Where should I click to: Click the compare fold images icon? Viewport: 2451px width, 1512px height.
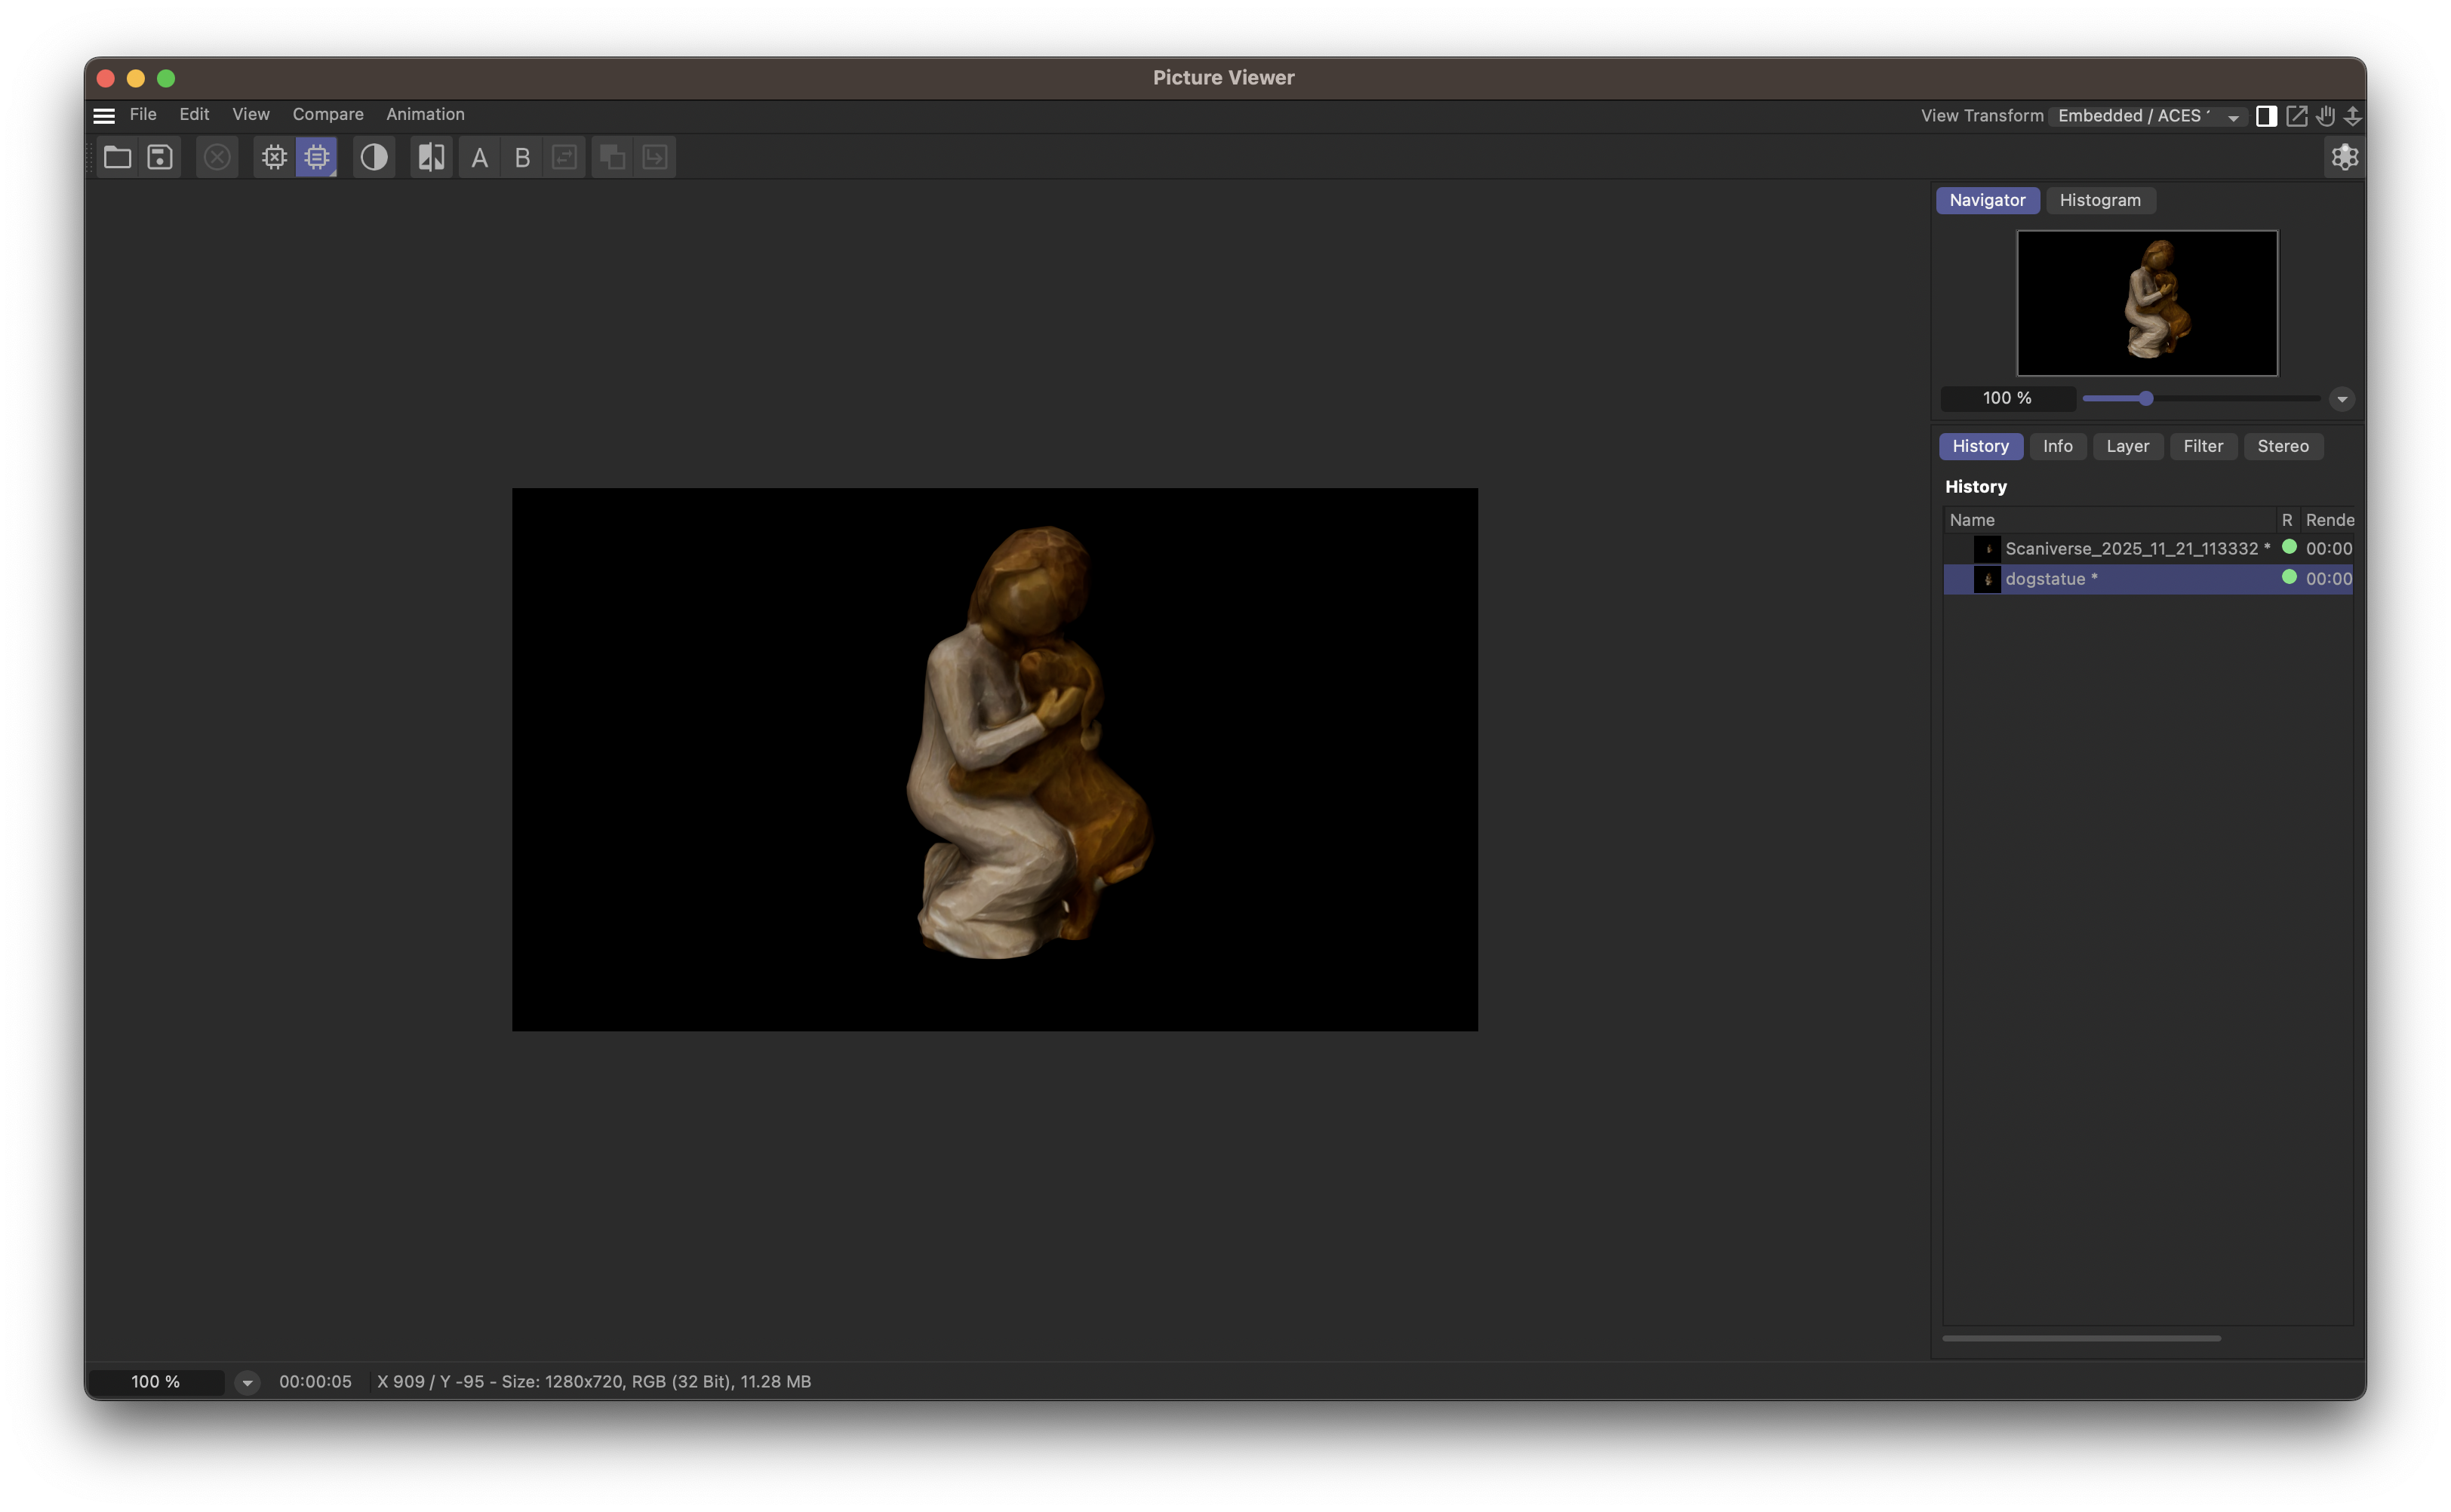(430, 157)
